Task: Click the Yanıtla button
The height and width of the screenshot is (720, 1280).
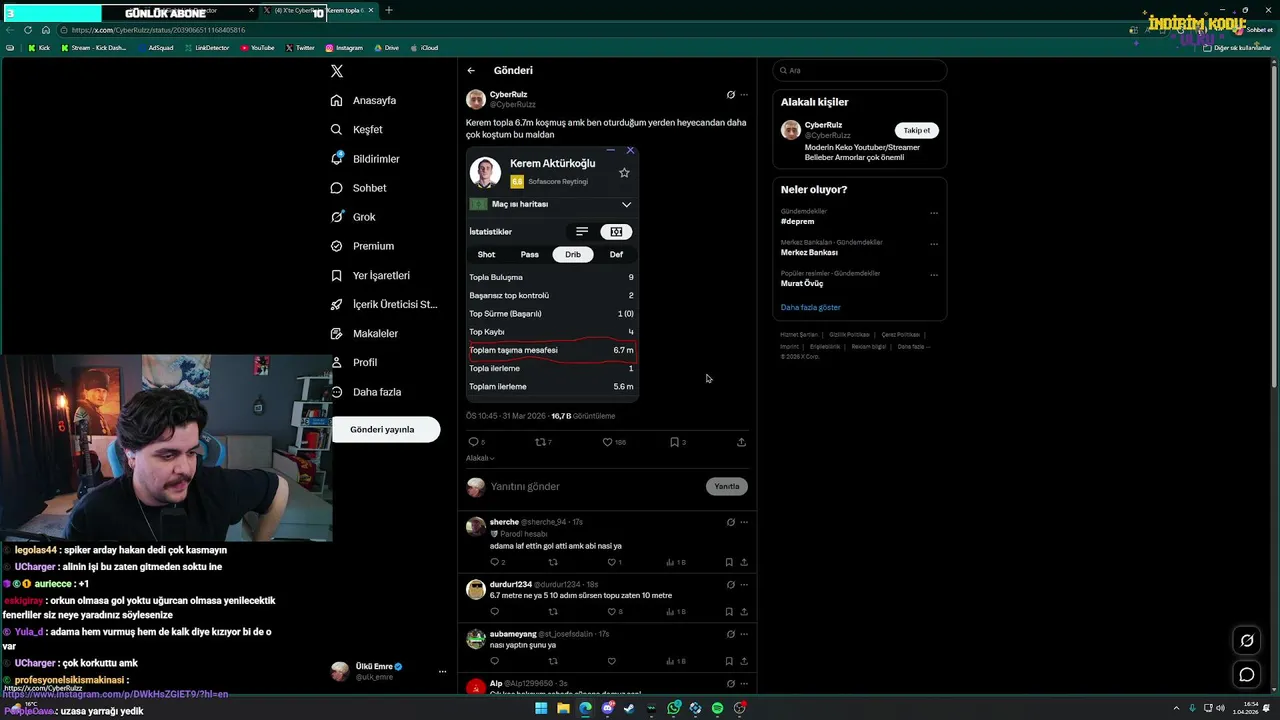Action: [x=727, y=486]
